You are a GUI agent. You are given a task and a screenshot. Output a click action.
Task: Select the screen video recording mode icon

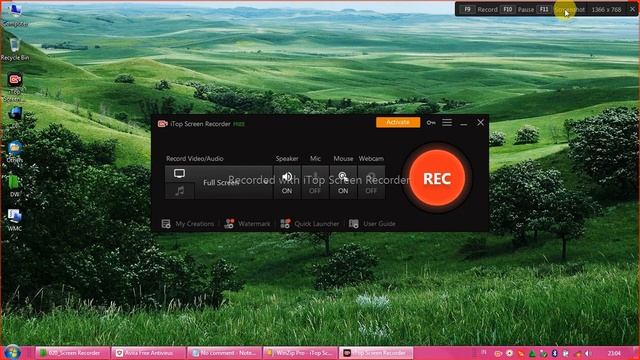point(179,173)
